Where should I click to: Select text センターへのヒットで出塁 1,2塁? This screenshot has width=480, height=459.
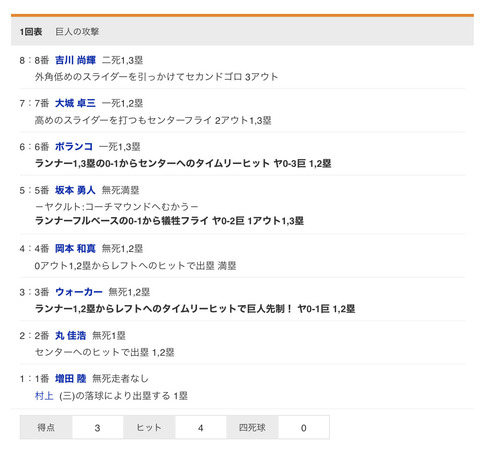pyautogui.click(x=105, y=352)
